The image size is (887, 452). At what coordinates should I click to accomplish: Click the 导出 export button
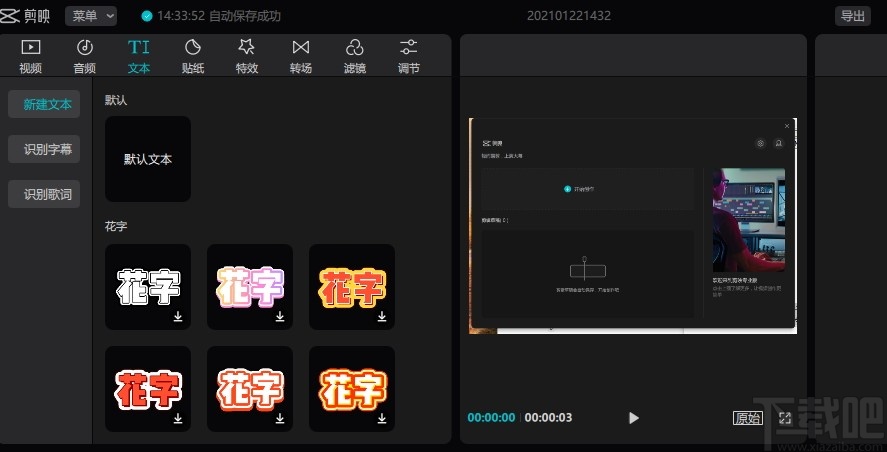coord(852,16)
